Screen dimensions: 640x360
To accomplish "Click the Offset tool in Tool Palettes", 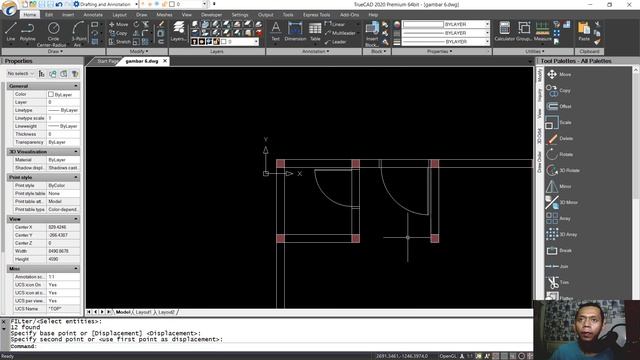I will 558,107.
